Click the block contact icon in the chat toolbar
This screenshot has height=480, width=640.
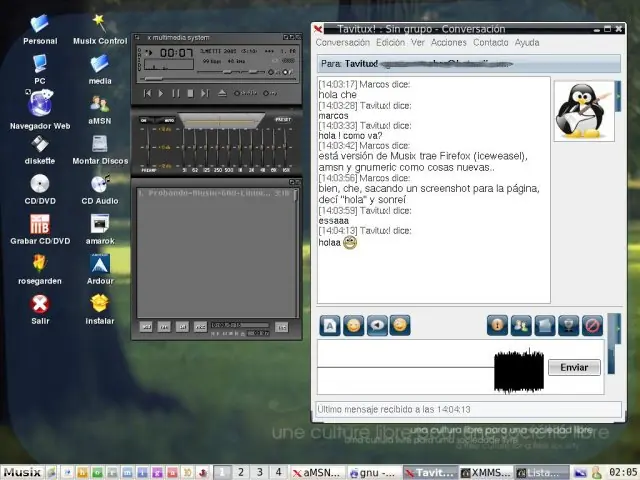coord(592,325)
